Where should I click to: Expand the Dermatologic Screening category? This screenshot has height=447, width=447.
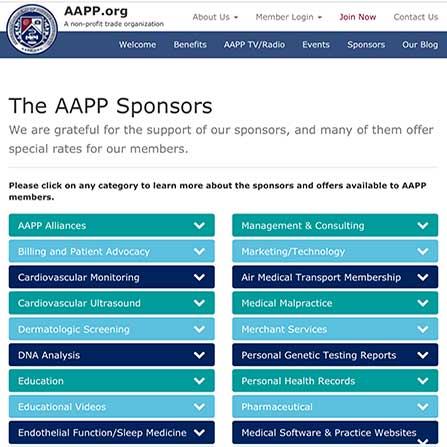(112, 329)
